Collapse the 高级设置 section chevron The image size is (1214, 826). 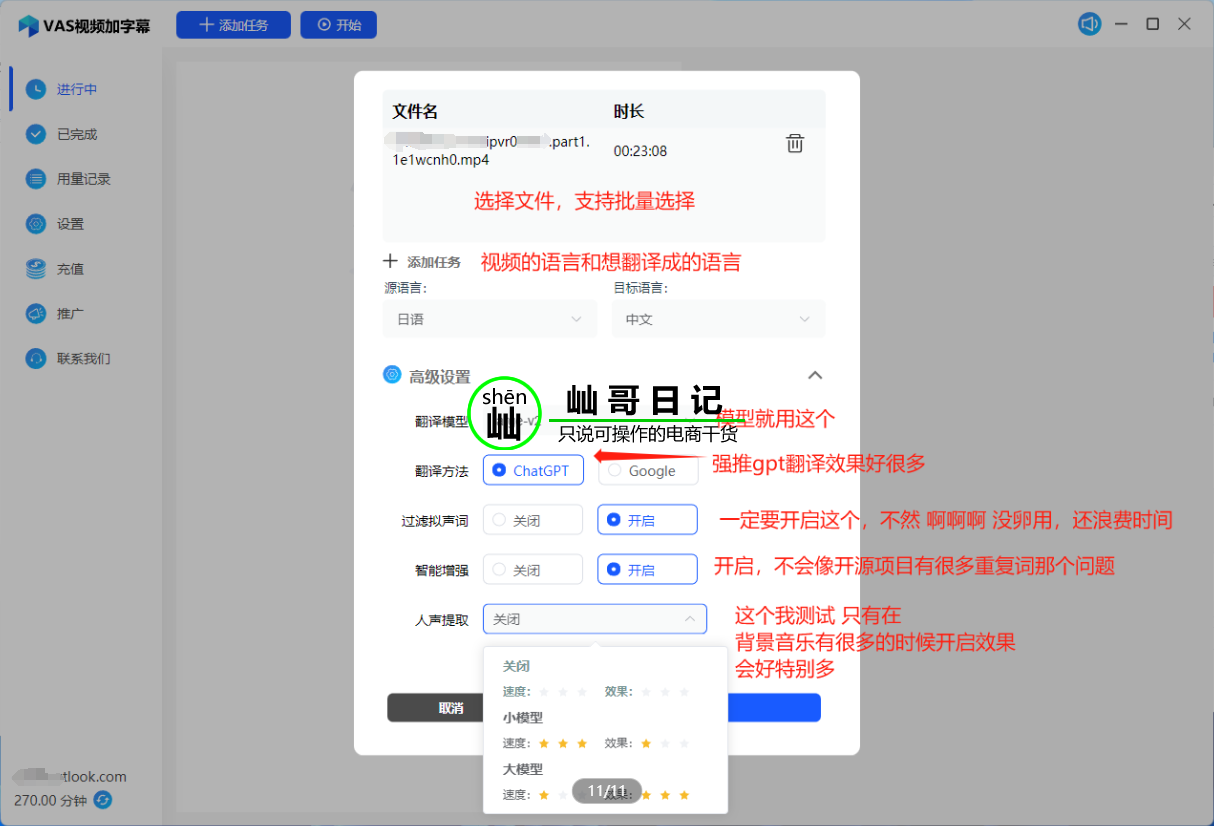coord(815,375)
